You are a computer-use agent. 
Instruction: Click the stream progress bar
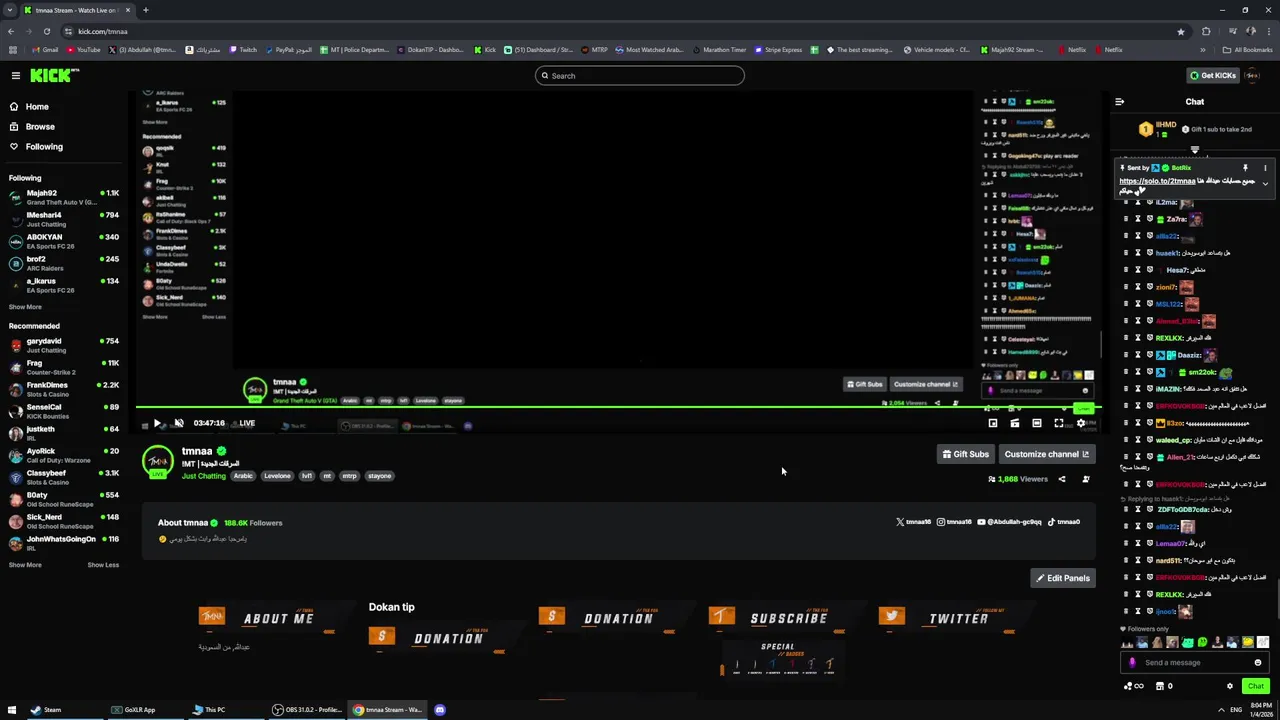(x=618, y=407)
